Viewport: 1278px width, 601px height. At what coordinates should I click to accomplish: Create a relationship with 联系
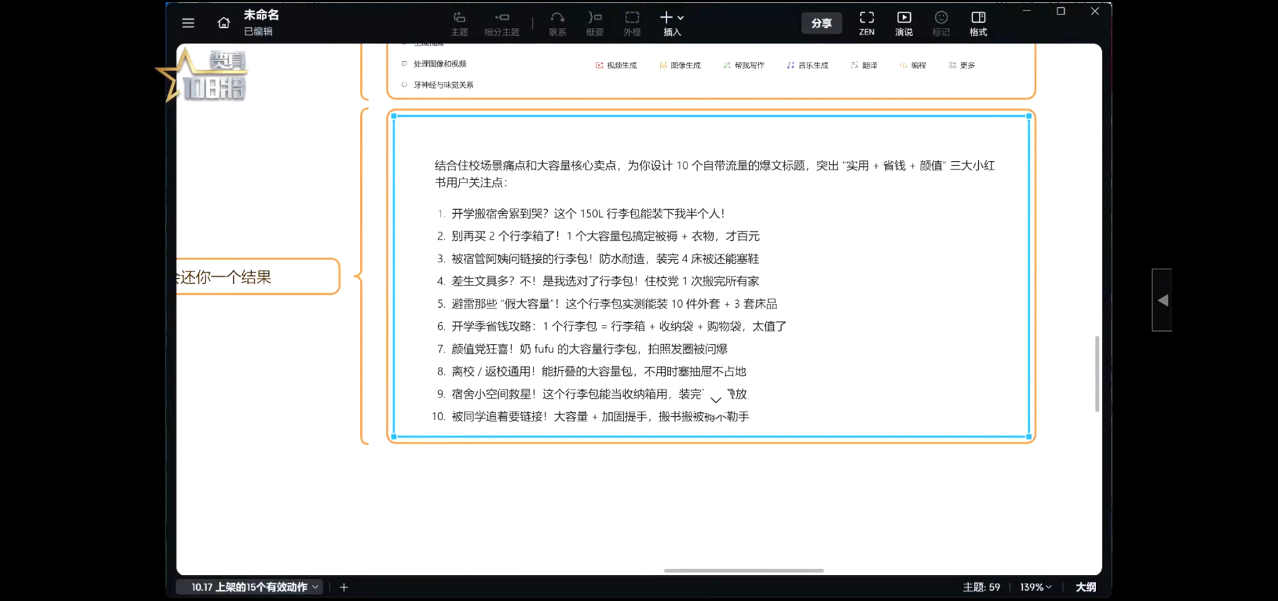(x=557, y=23)
